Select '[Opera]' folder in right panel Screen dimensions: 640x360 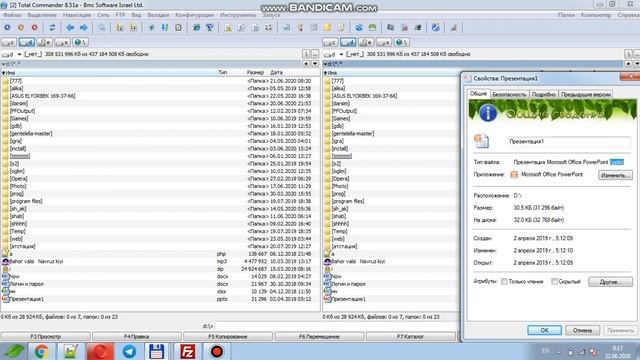coord(340,179)
